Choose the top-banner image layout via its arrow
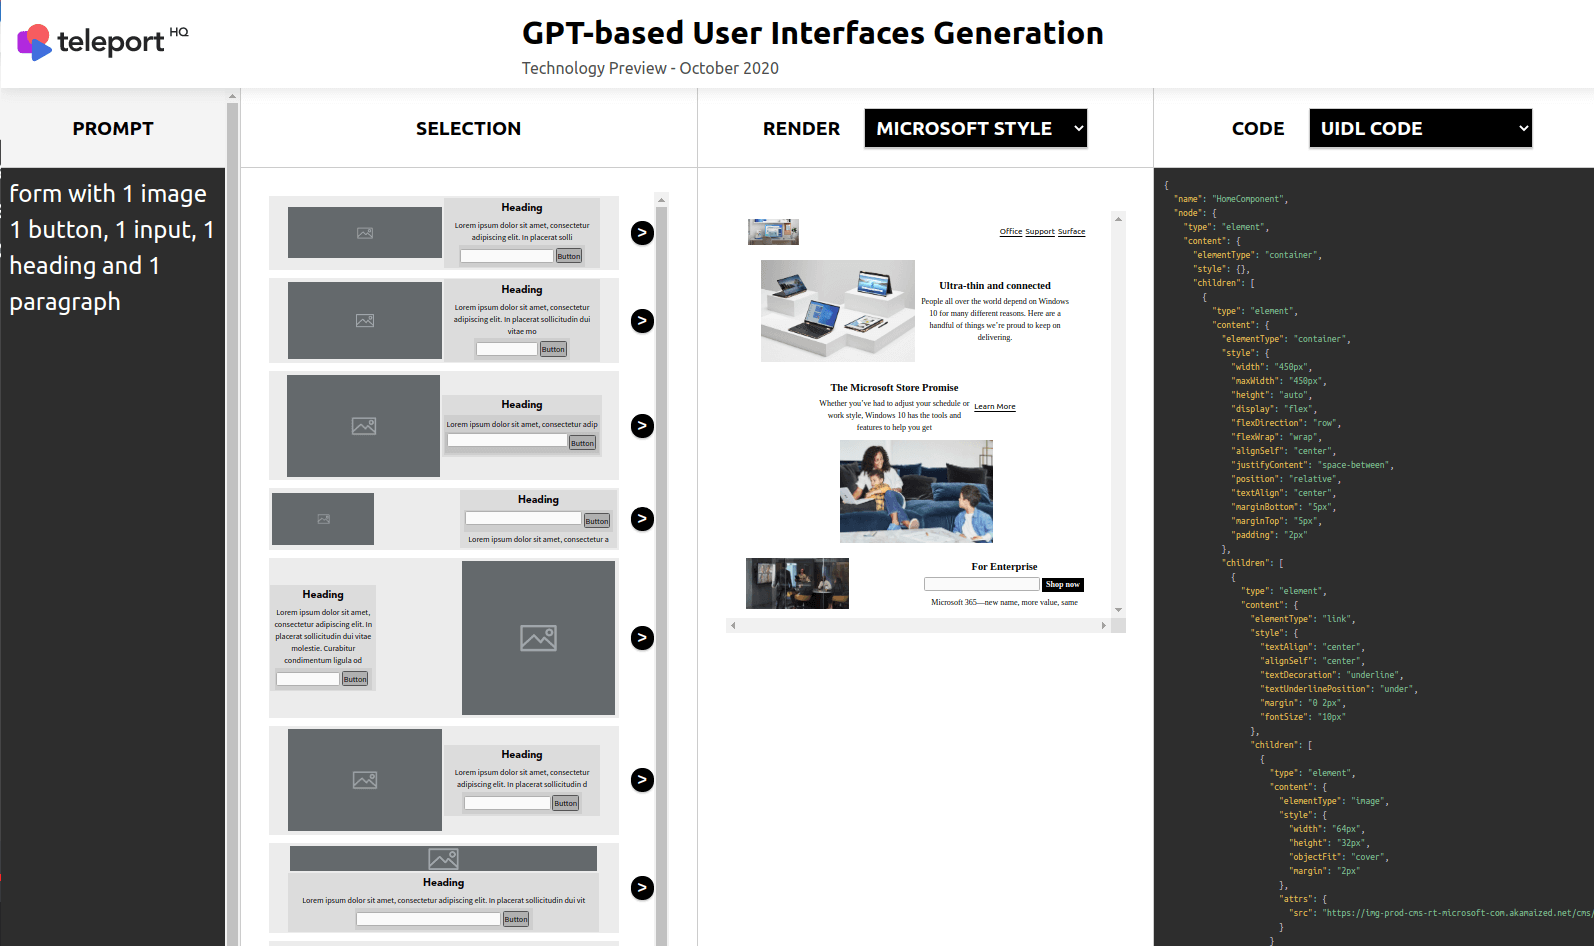This screenshot has width=1594, height=946. [x=642, y=888]
